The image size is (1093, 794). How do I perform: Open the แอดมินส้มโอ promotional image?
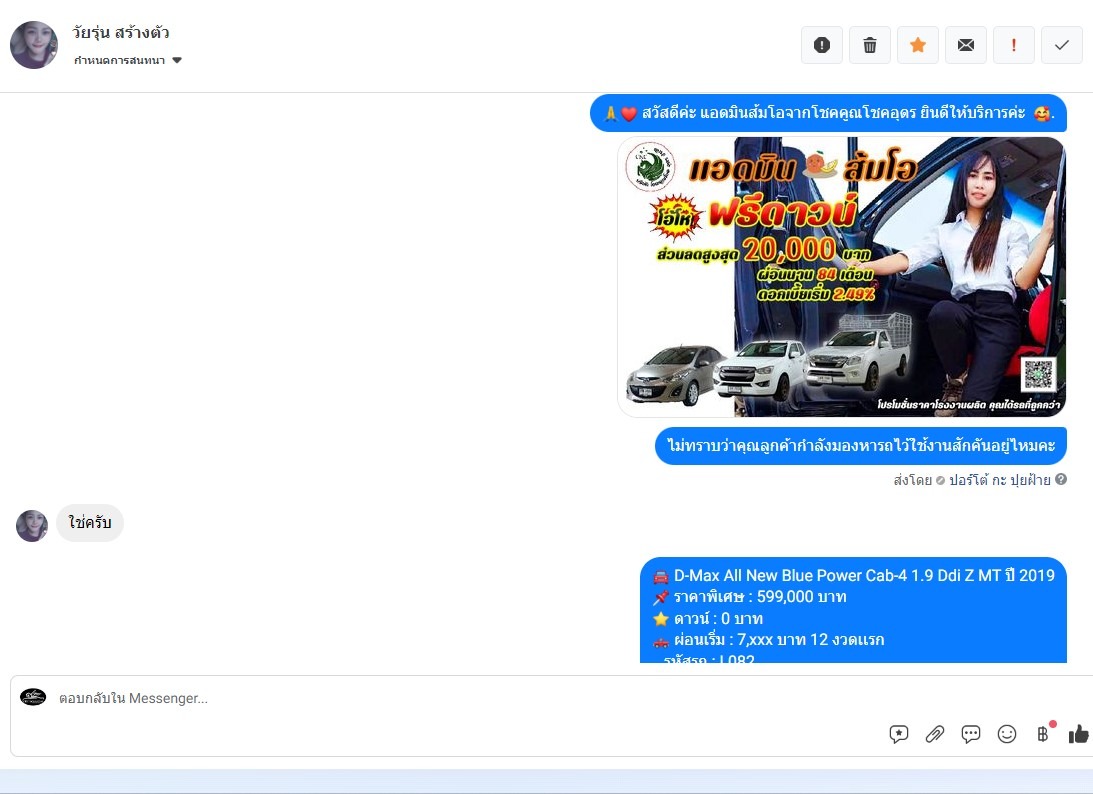842,277
